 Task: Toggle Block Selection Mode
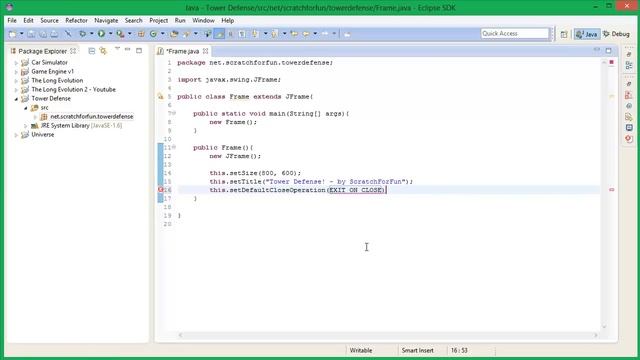click(x=231, y=34)
